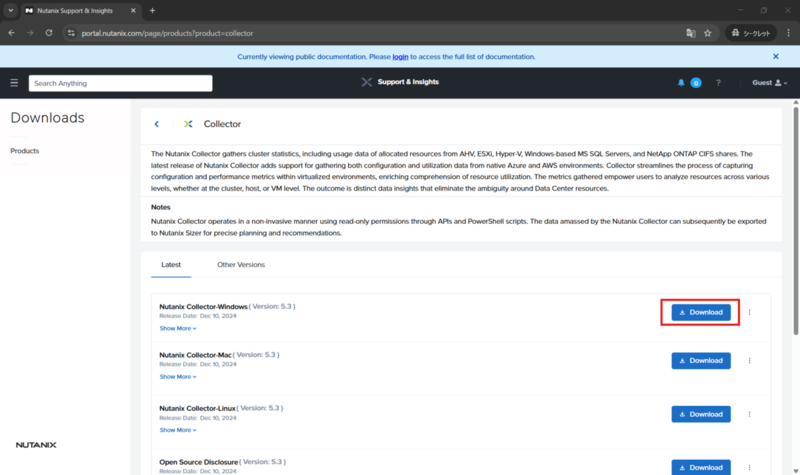The width and height of the screenshot is (800, 475).
Task: Click the Nutanix logo in the sidebar
Action: click(x=36, y=445)
